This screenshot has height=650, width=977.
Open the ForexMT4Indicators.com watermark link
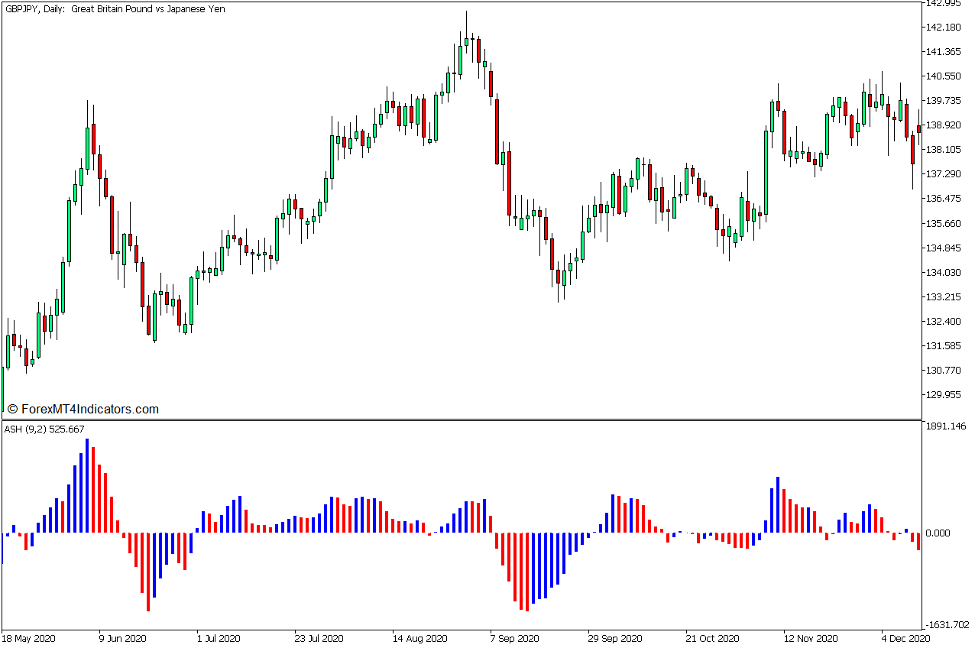[x=82, y=409]
